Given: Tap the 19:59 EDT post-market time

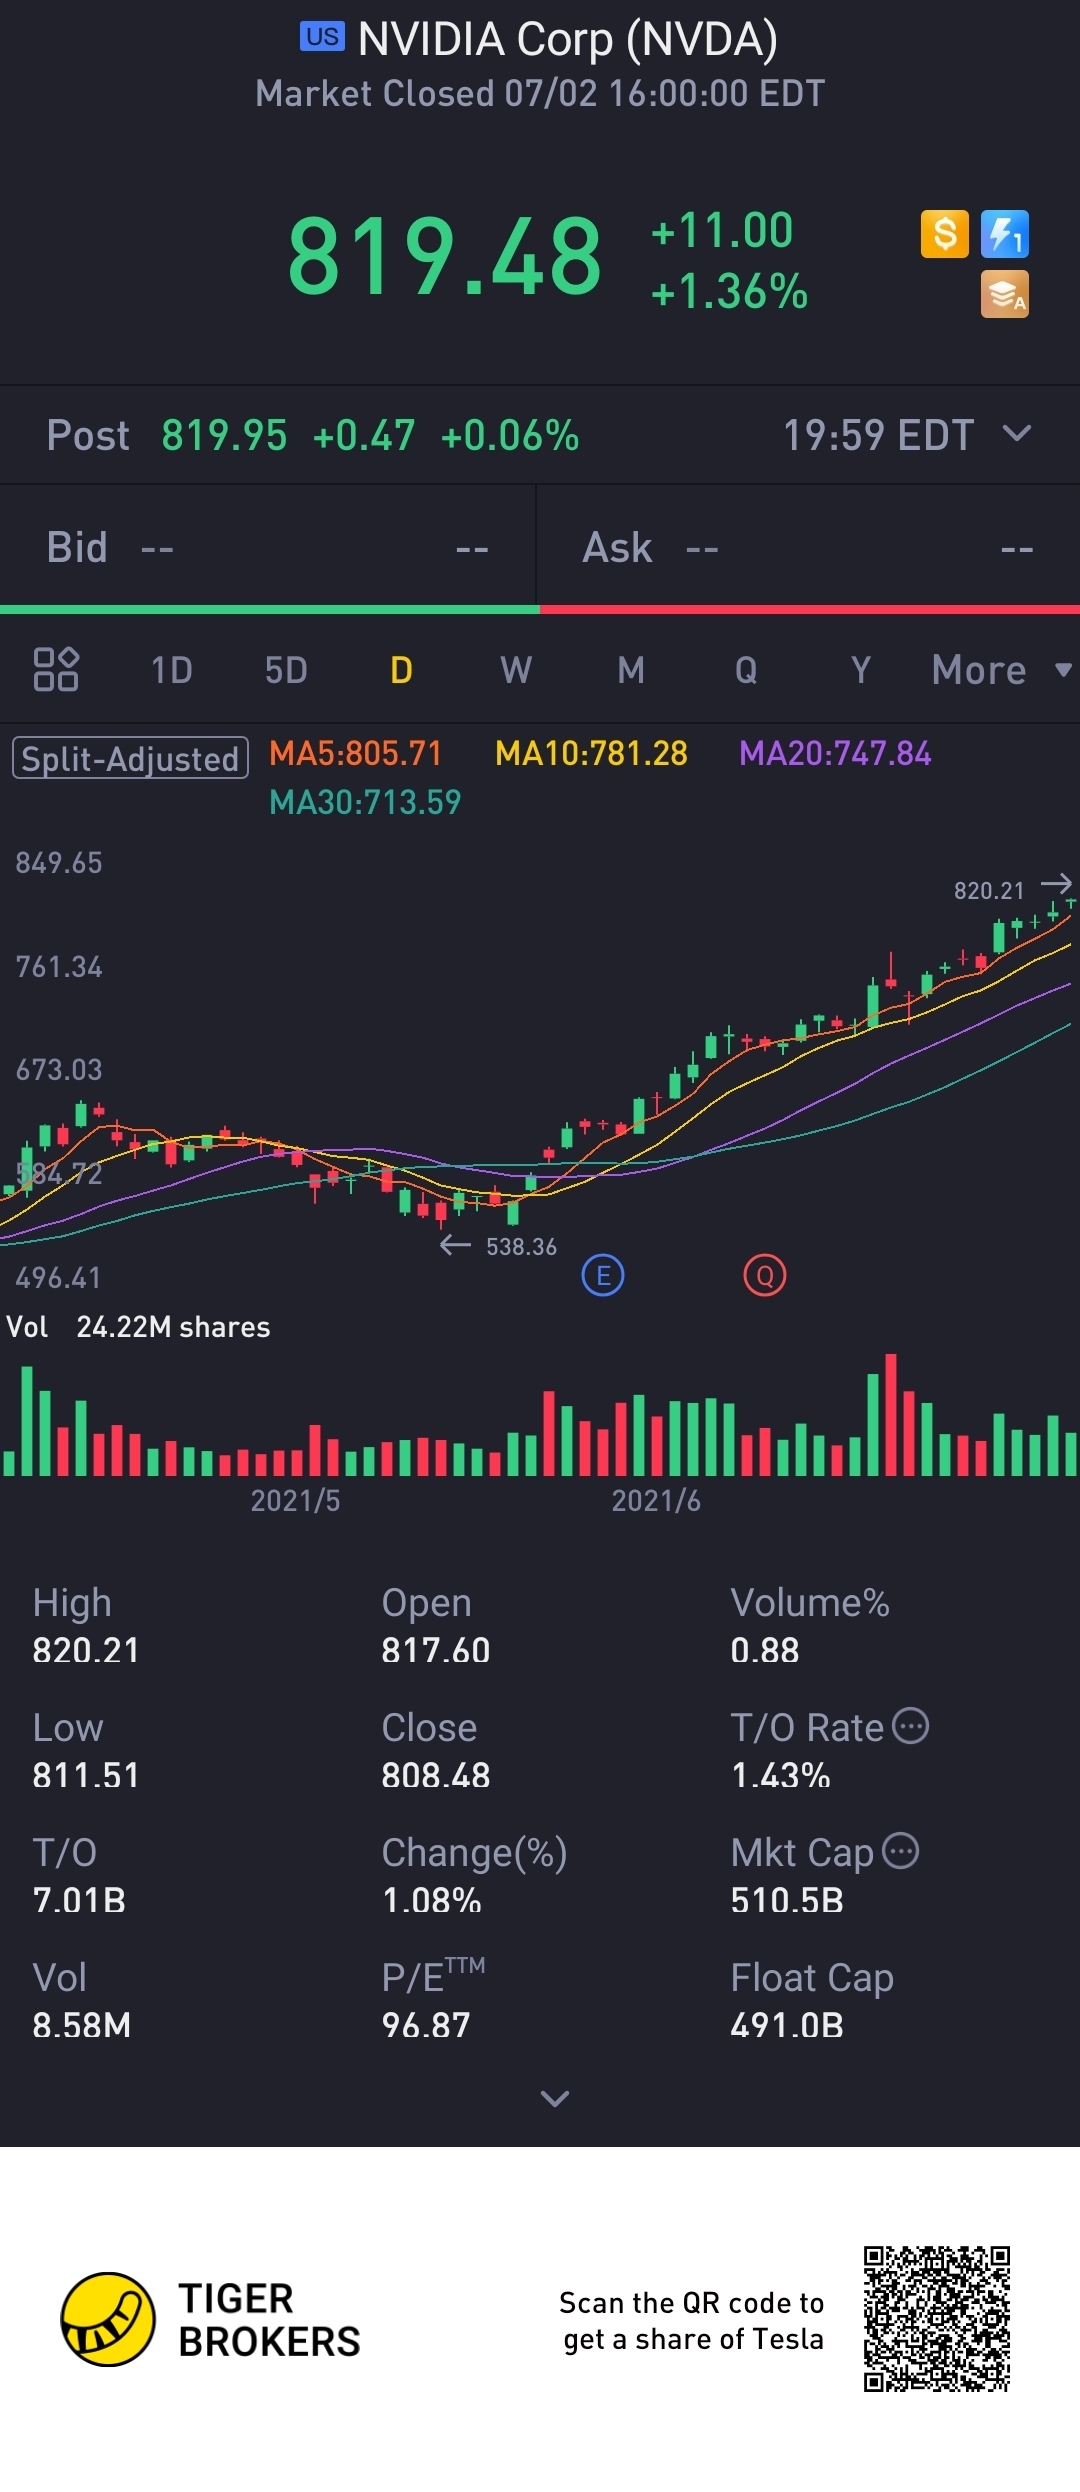Looking at the screenshot, I should tap(878, 435).
